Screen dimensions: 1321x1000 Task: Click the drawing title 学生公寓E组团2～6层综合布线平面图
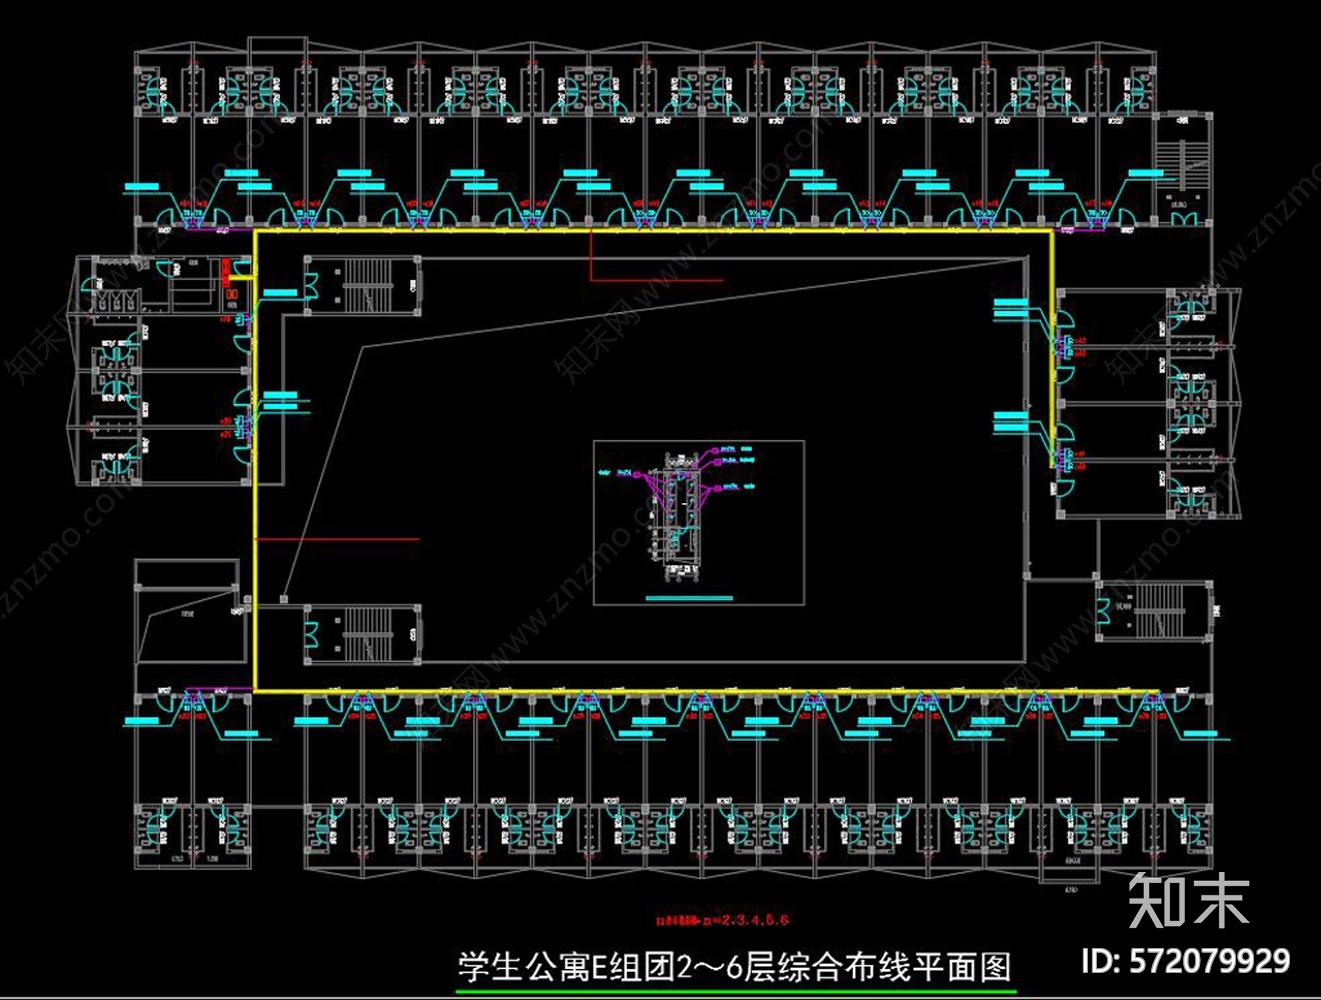click(735, 967)
